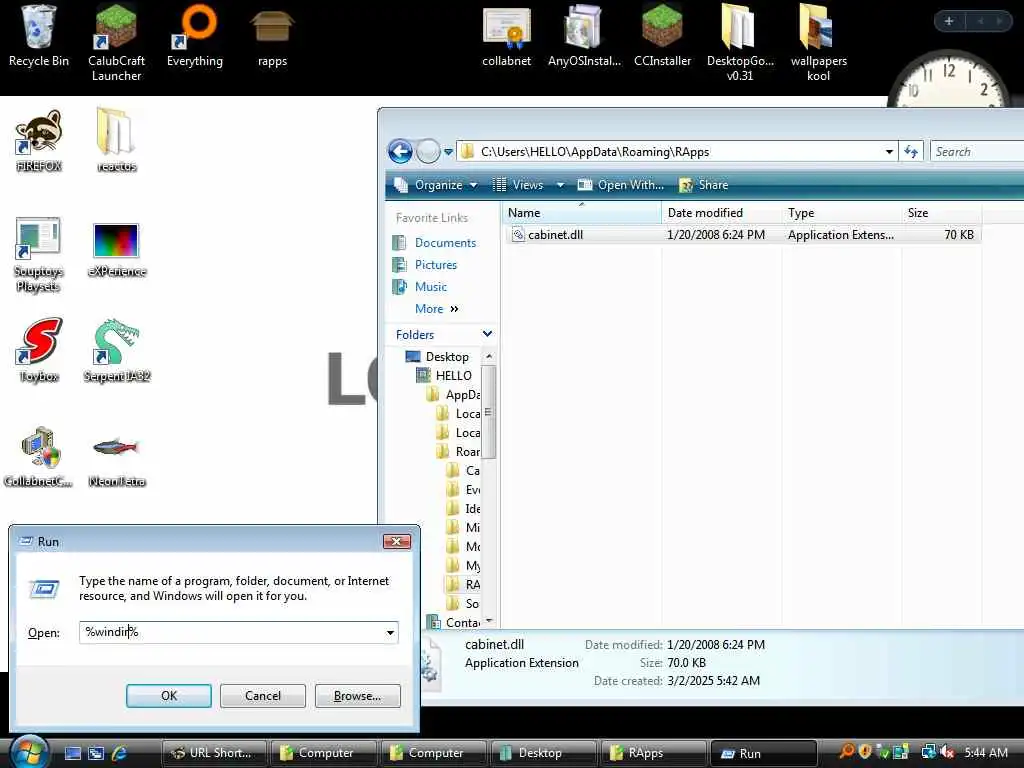The height and width of the screenshot is (768, 1024).
Task: Select the eXPerience desktop icon
Action: [x=116, y=250]
